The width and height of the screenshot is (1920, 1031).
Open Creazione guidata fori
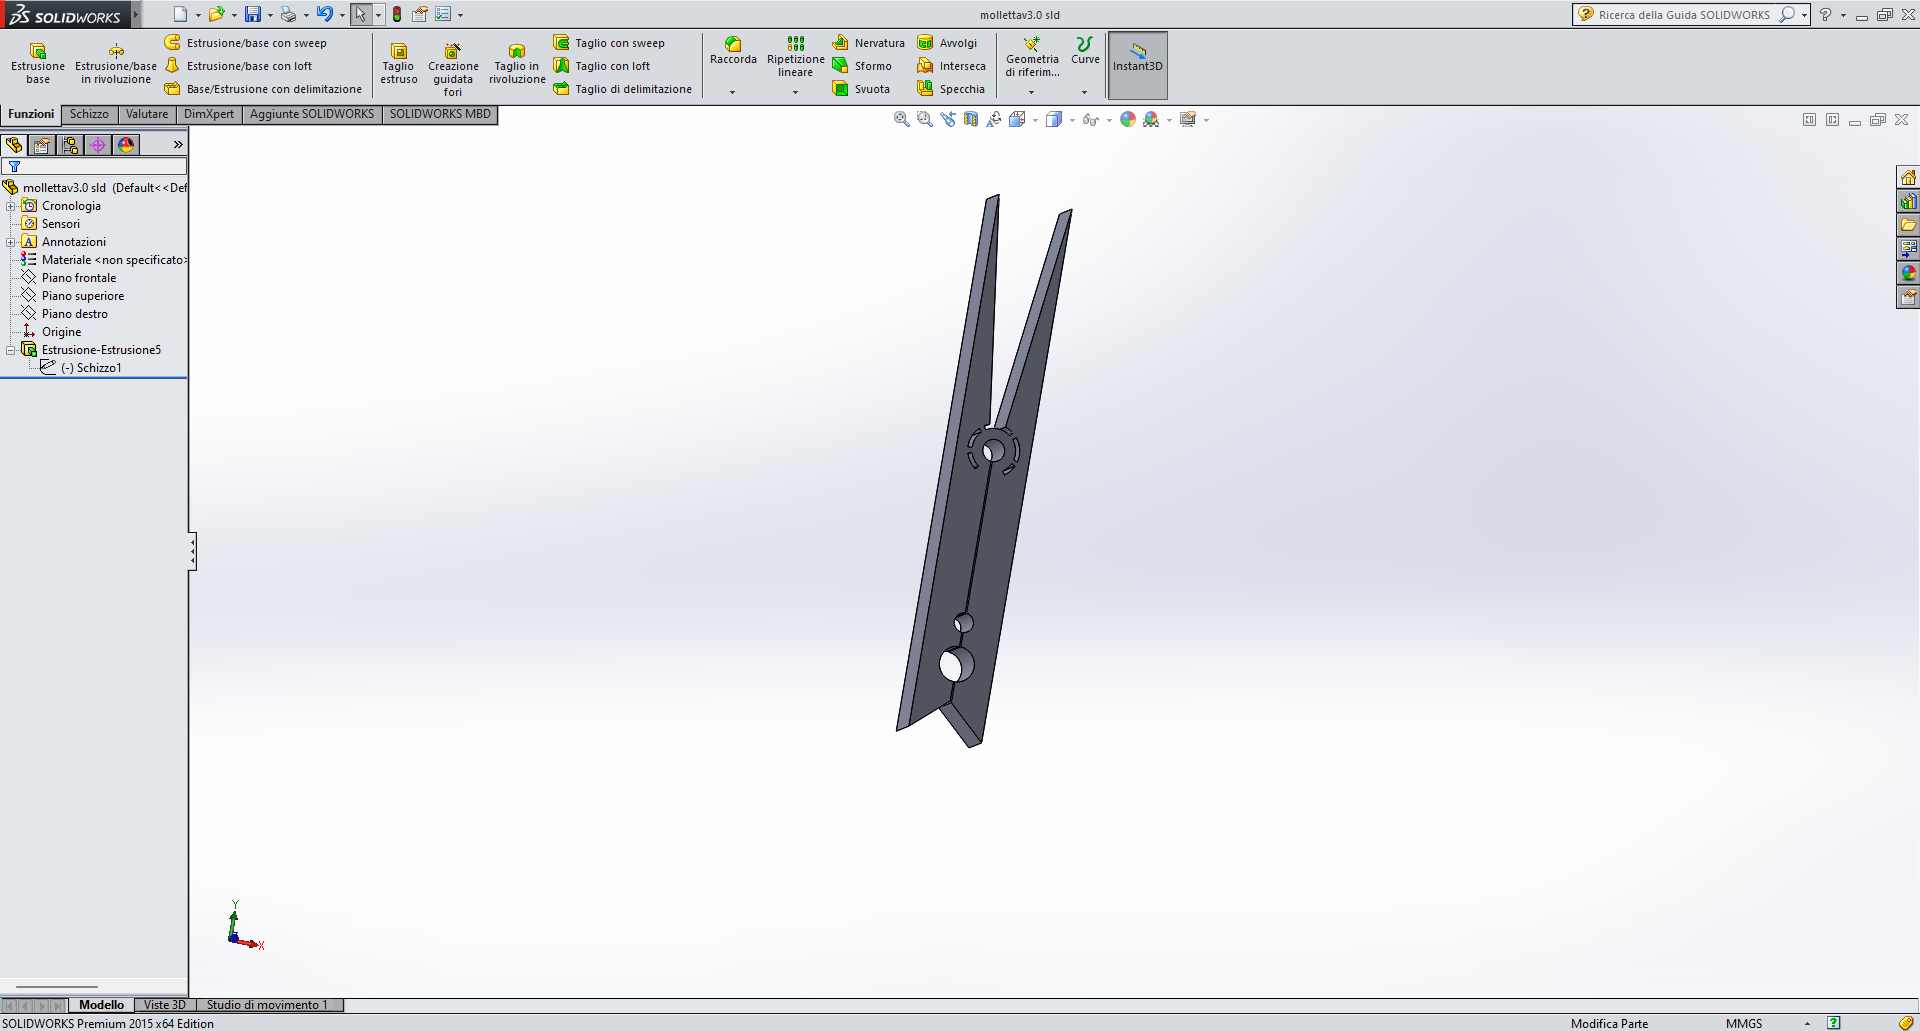point(453,70)
